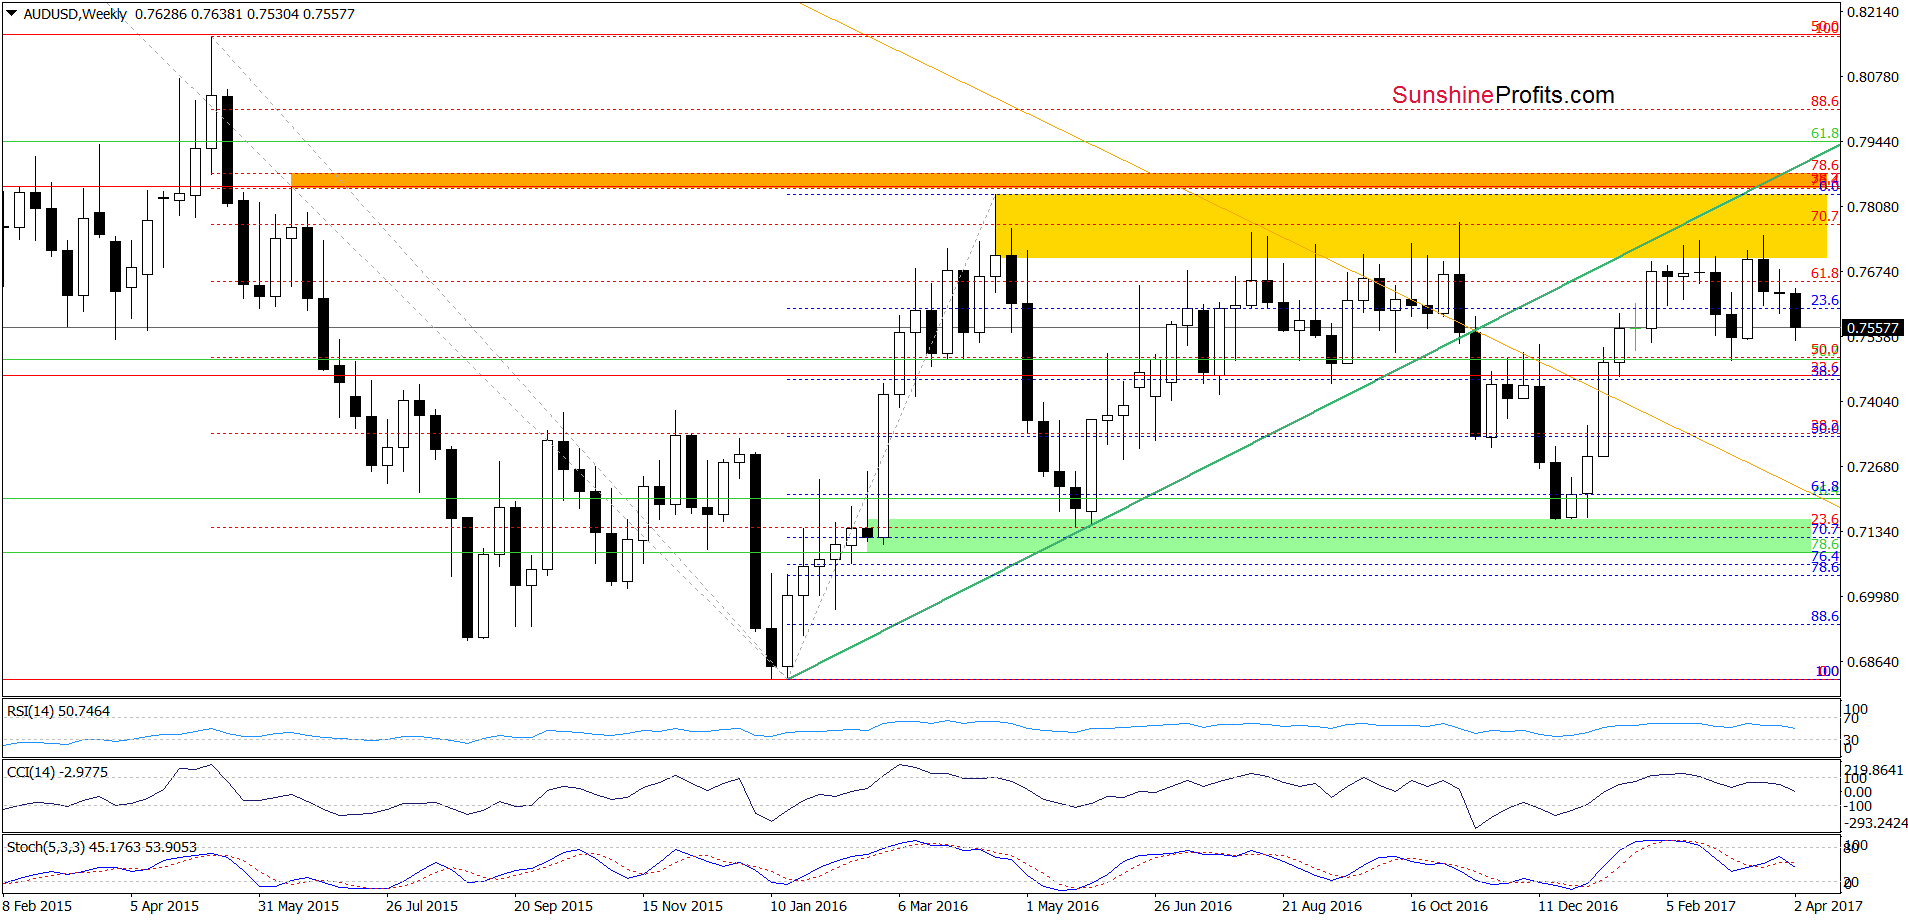Viewport: 1908px width, 920px height.
Task: Select the RSI(14) 50.7464 indicator label
Action: click(58, 711)
